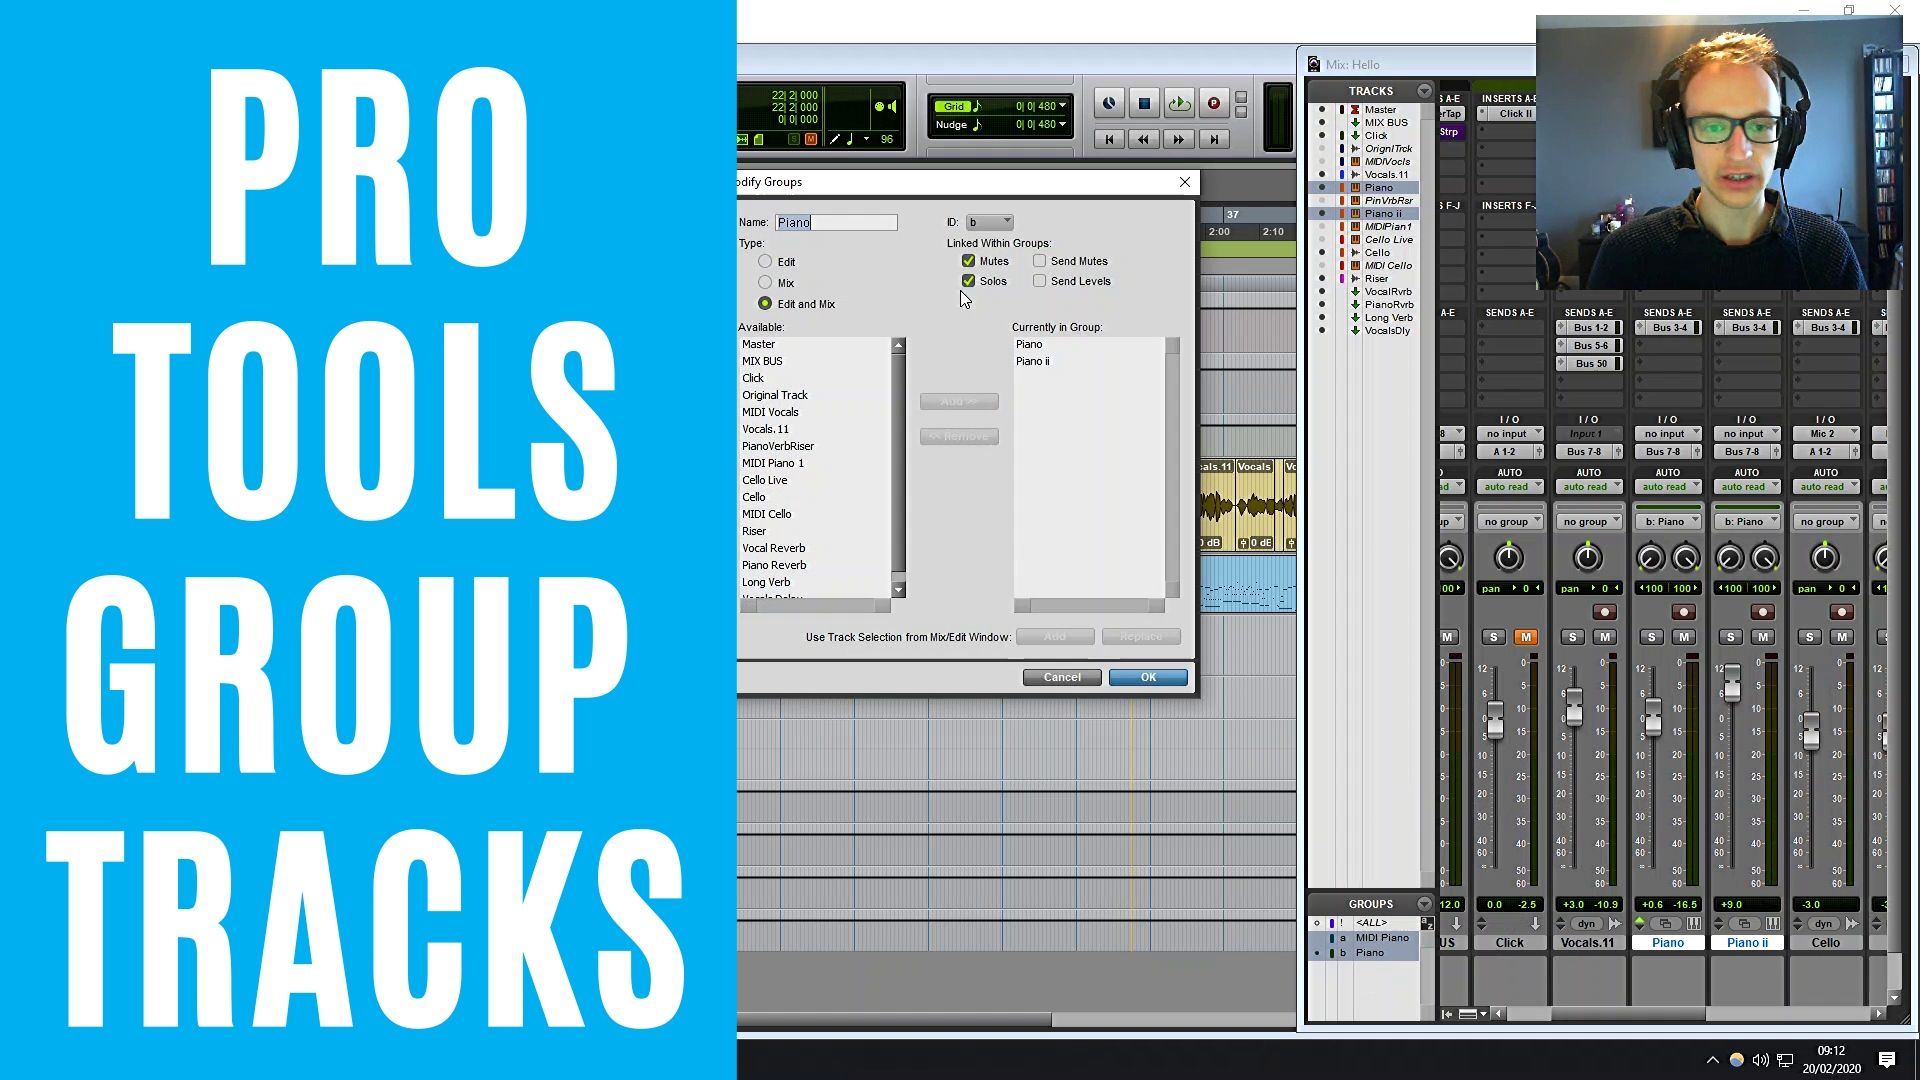Image resolution: width=1920 pixels, height=1080 pixels.
Task: Enable loop playback in the transport
Action: (x=1179, y=103)
